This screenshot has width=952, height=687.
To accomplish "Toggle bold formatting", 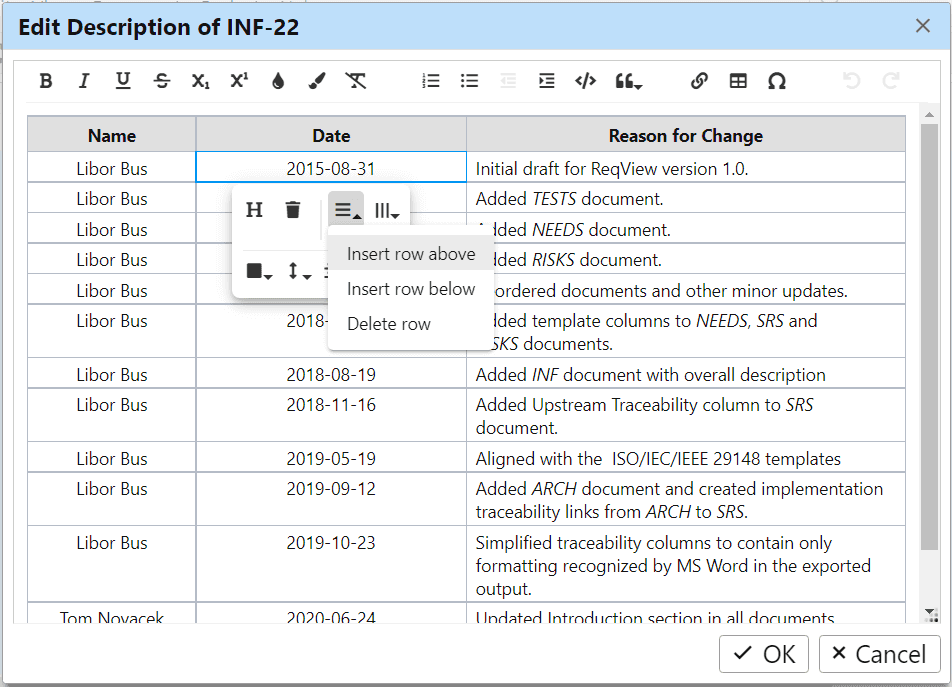I will point(46,81).
